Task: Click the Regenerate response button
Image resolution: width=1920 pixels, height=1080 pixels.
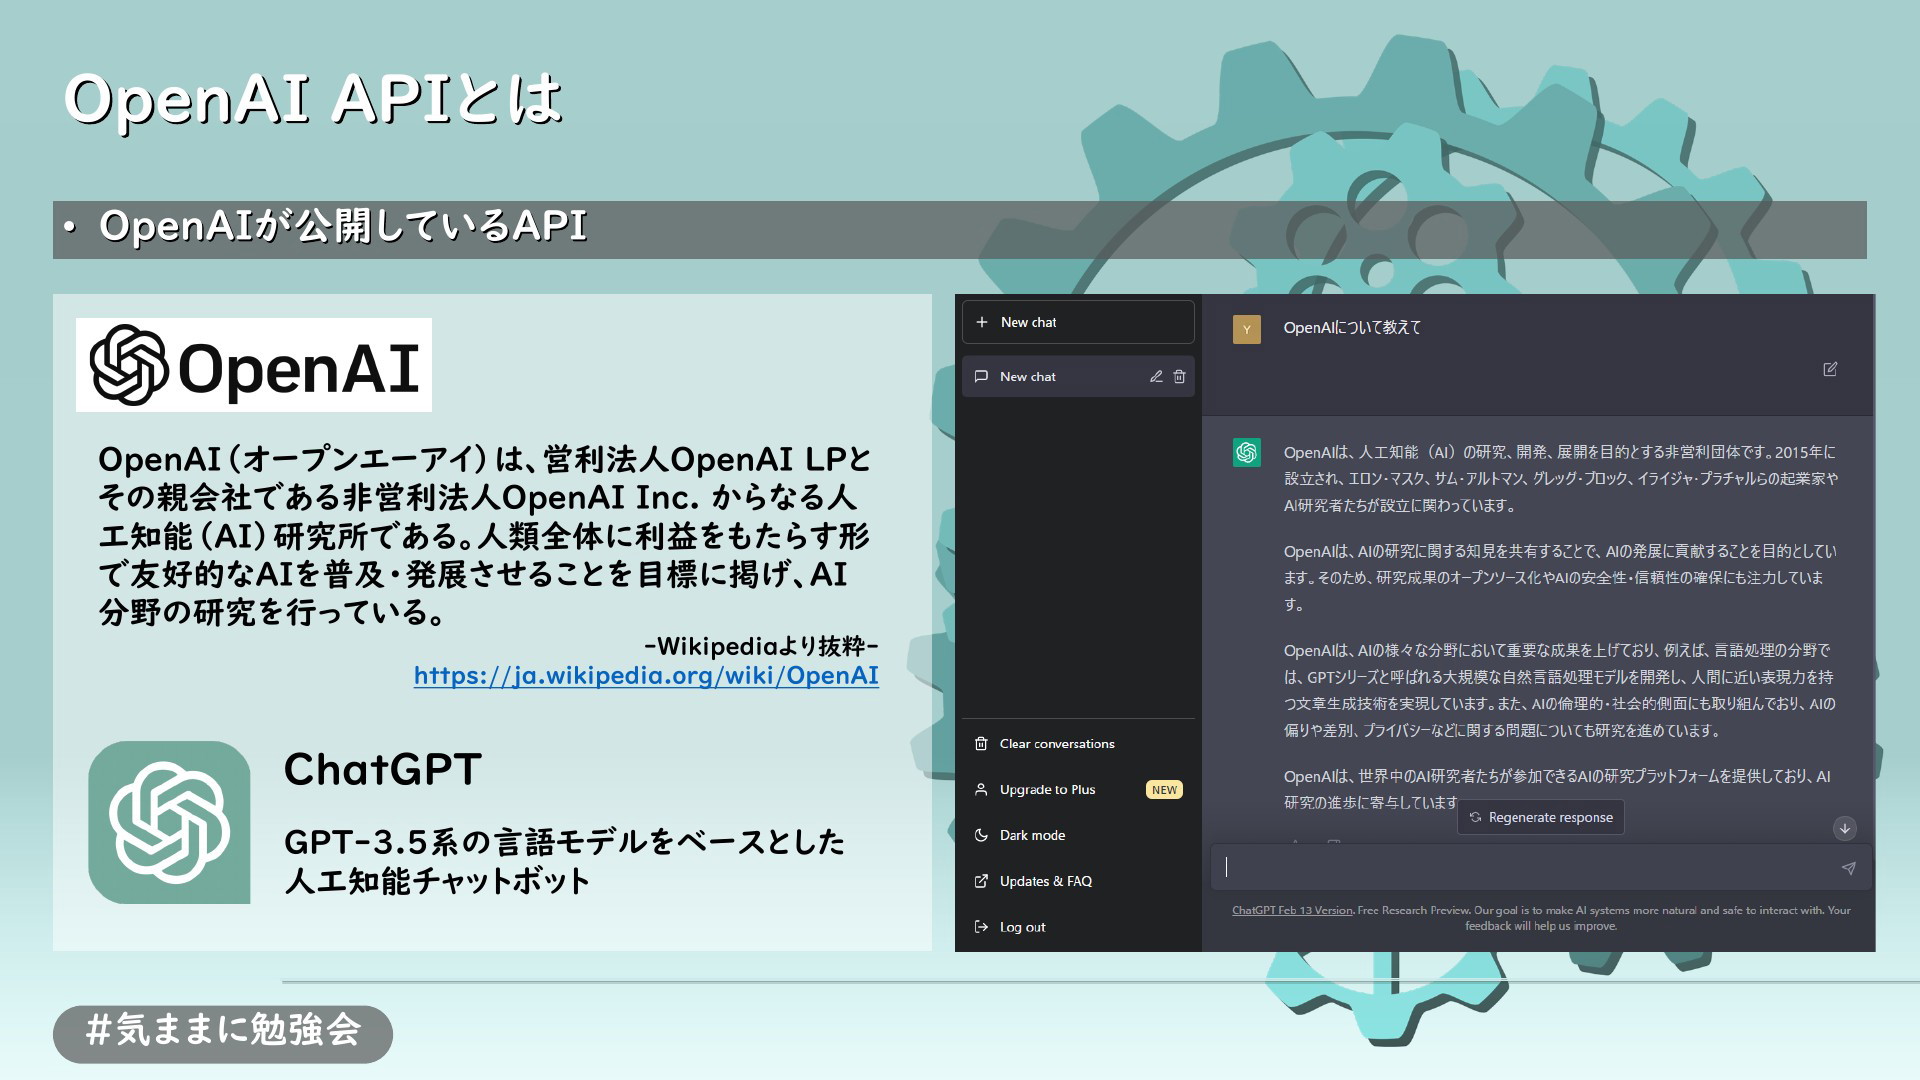Action: [x=1541, y=817]
